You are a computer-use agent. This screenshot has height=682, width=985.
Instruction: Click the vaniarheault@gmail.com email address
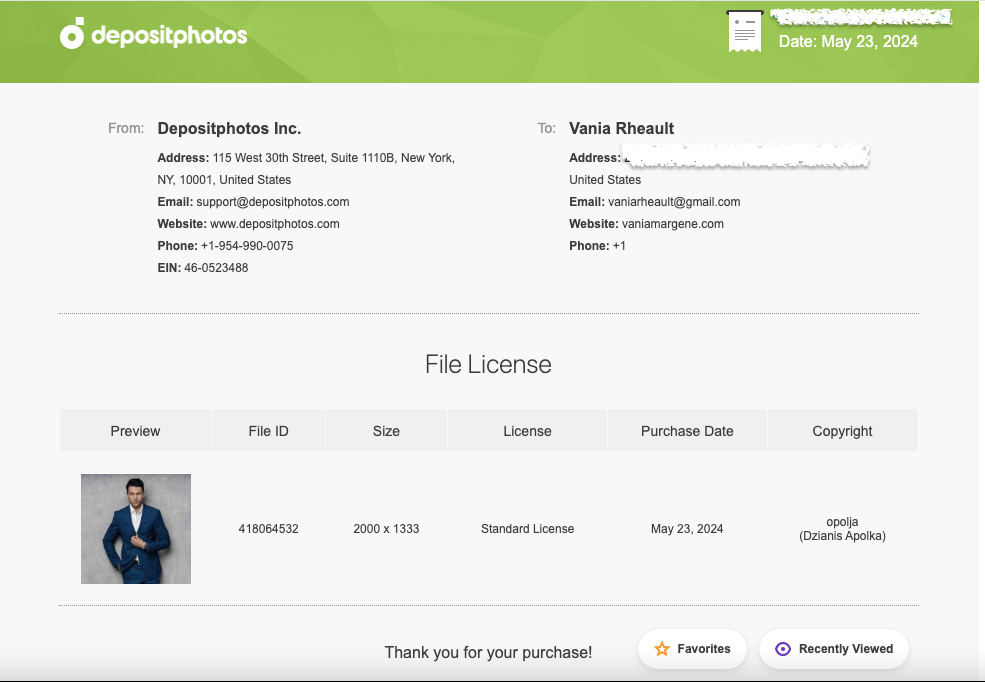click(674, 202)
